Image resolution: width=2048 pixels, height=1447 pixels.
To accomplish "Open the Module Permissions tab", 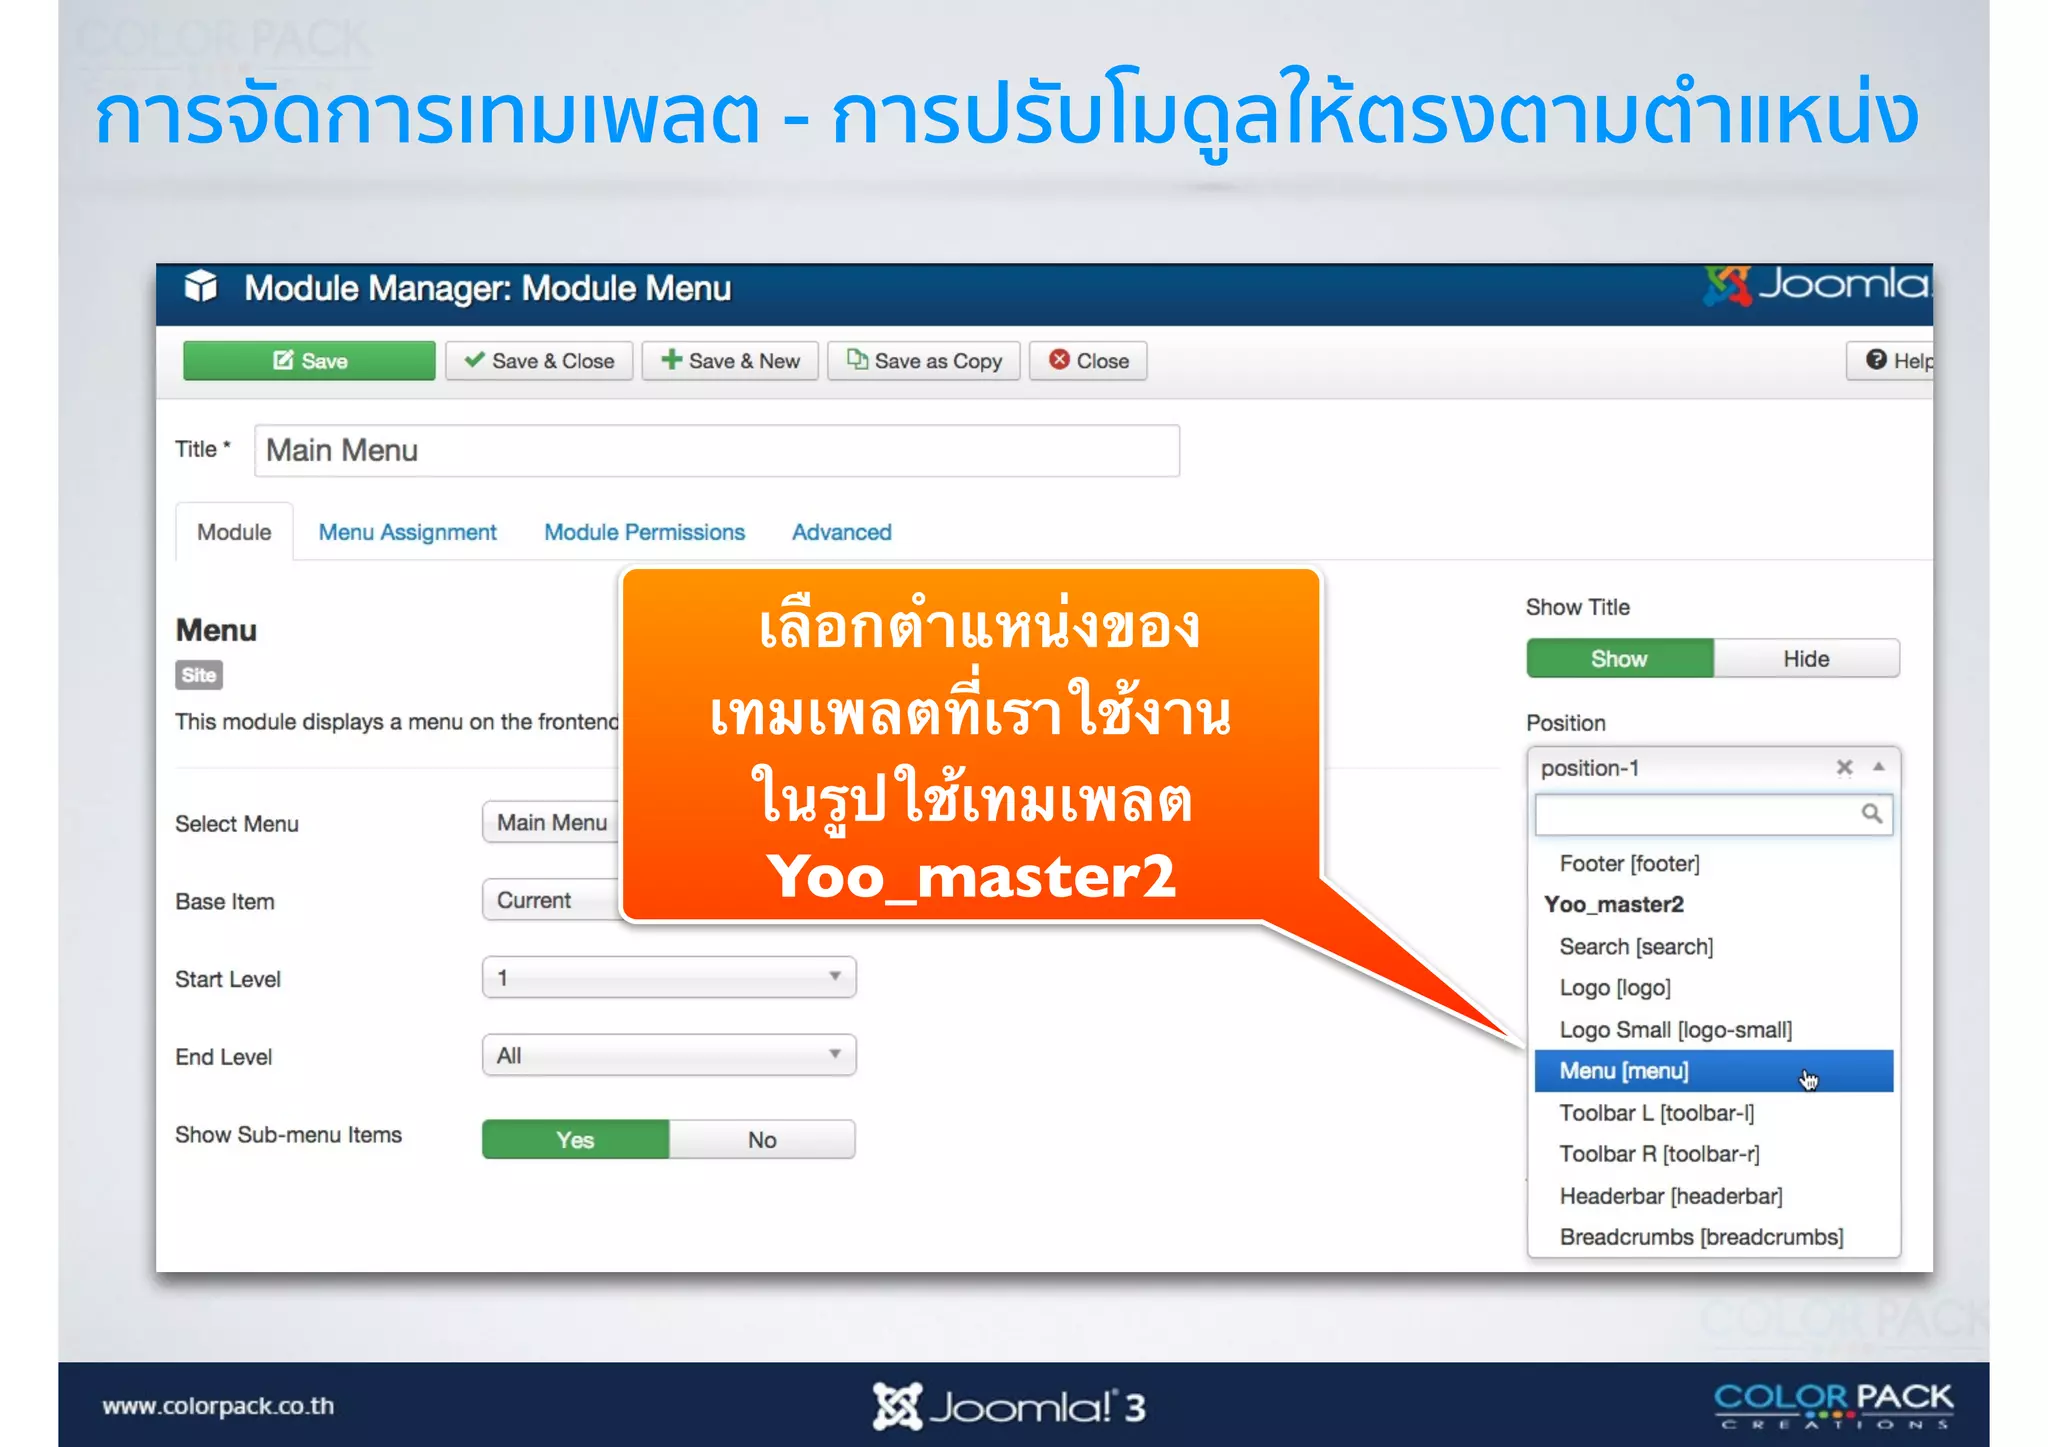I will 645,532.
